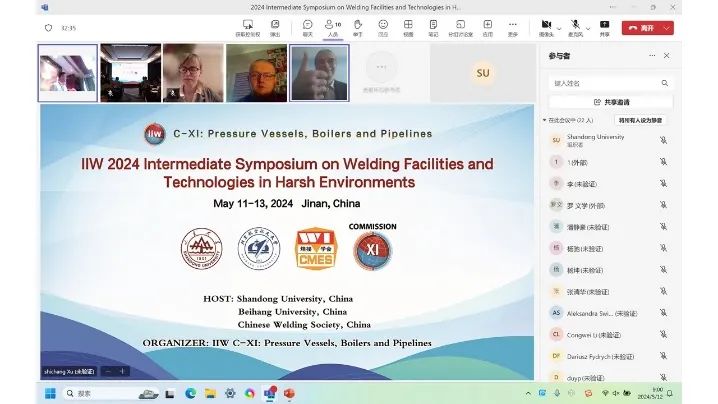
Task: Pop out the shared content window
Action: coord(275,25)
